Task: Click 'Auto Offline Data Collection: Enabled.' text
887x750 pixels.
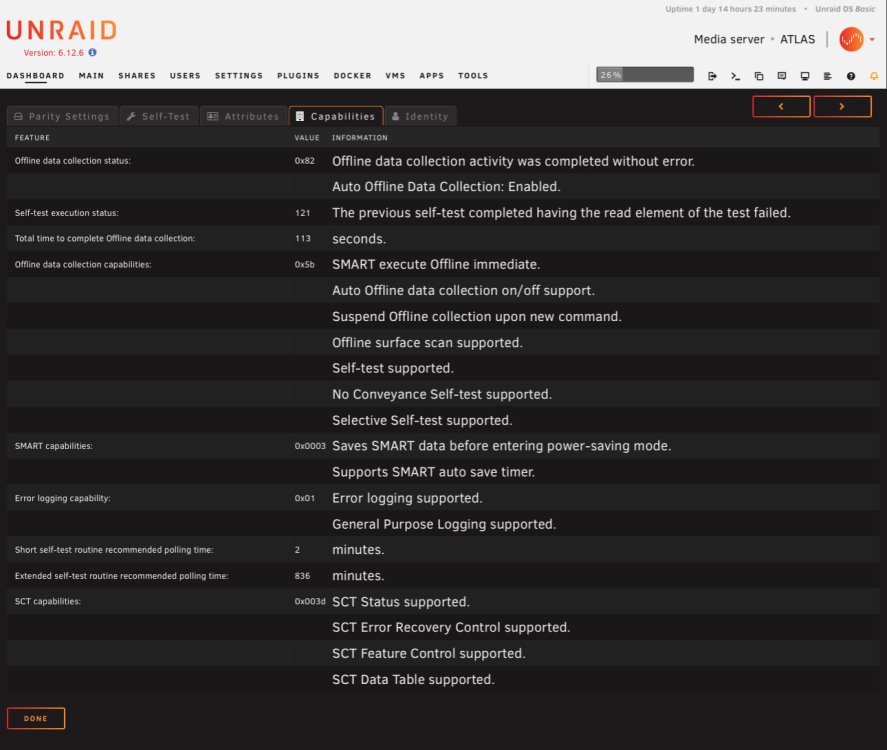Action: pos(446,187)
